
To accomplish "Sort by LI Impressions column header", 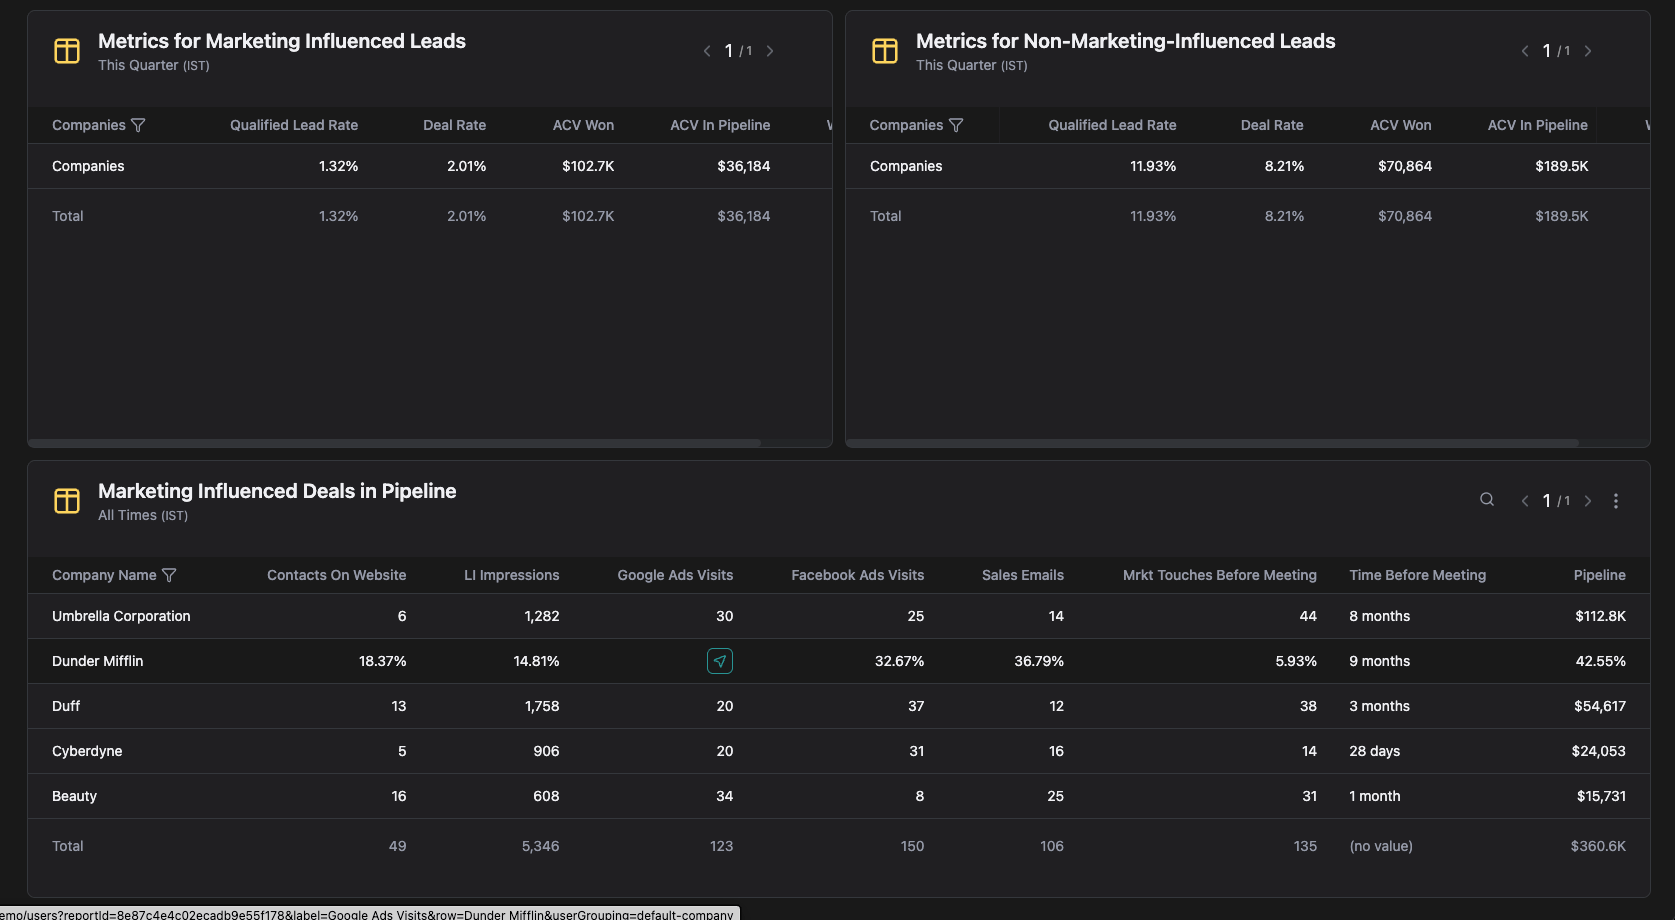I will [511, 575].
